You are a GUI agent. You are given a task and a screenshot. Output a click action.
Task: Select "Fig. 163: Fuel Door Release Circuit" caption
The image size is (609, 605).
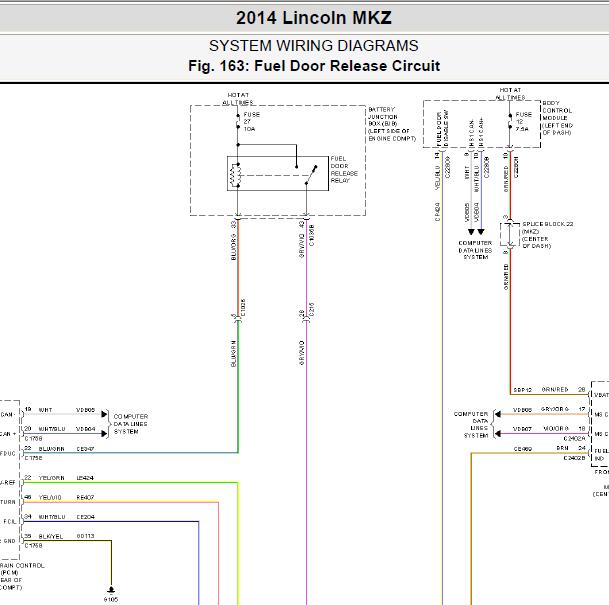314,66
